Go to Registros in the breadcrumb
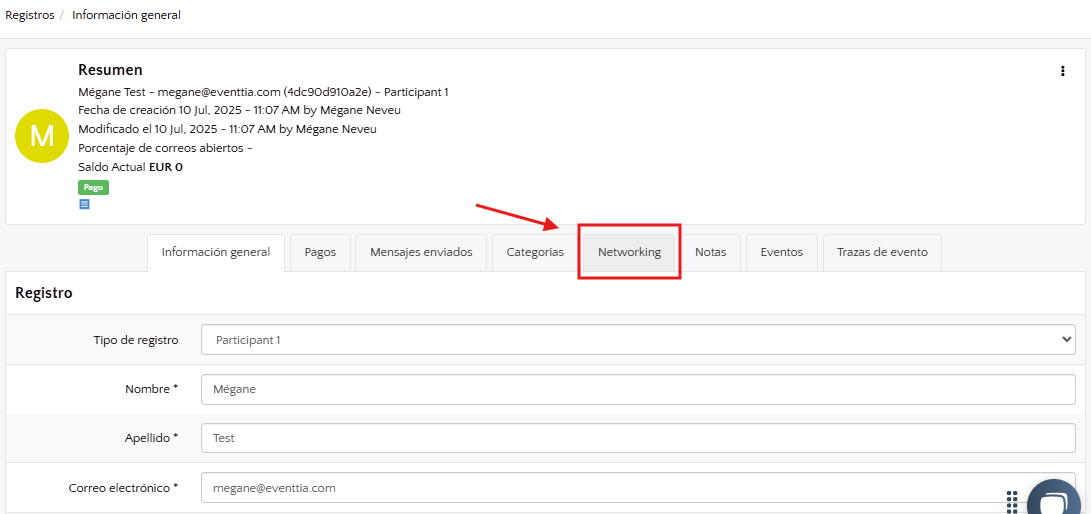The image size is (1091, 514). coord(29,15)
